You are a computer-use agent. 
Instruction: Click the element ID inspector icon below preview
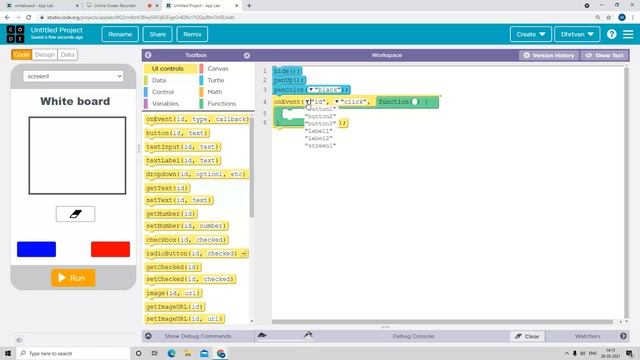tap(19, 340)
